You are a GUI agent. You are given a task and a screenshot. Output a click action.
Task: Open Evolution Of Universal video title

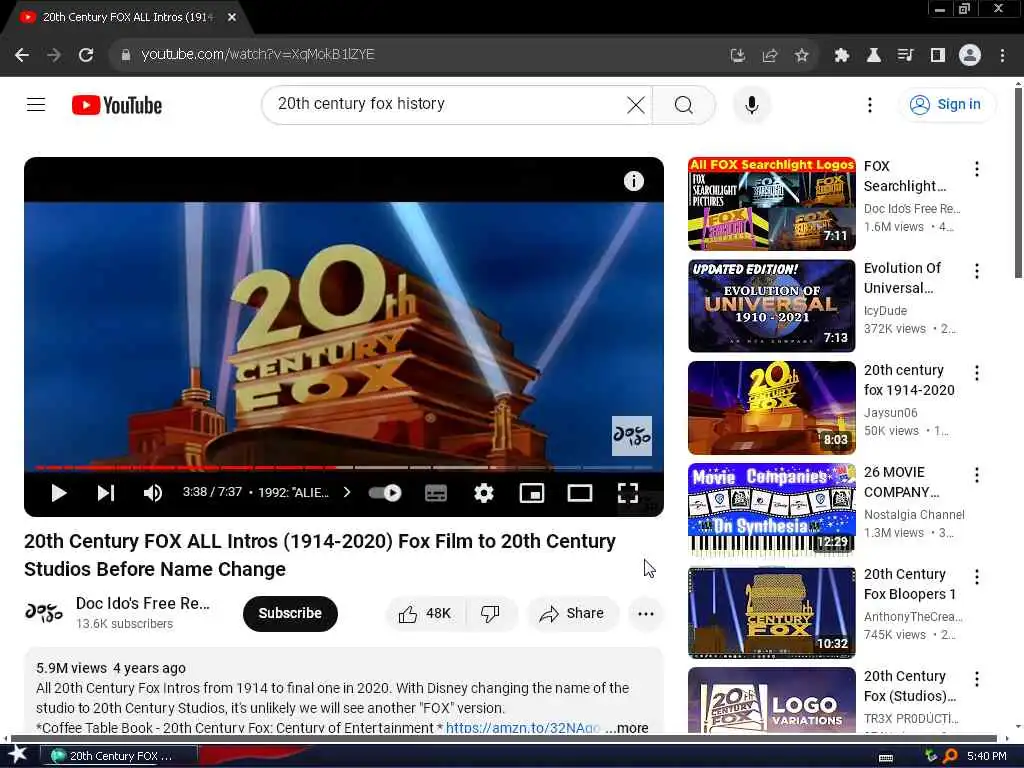tap(903, 278)
